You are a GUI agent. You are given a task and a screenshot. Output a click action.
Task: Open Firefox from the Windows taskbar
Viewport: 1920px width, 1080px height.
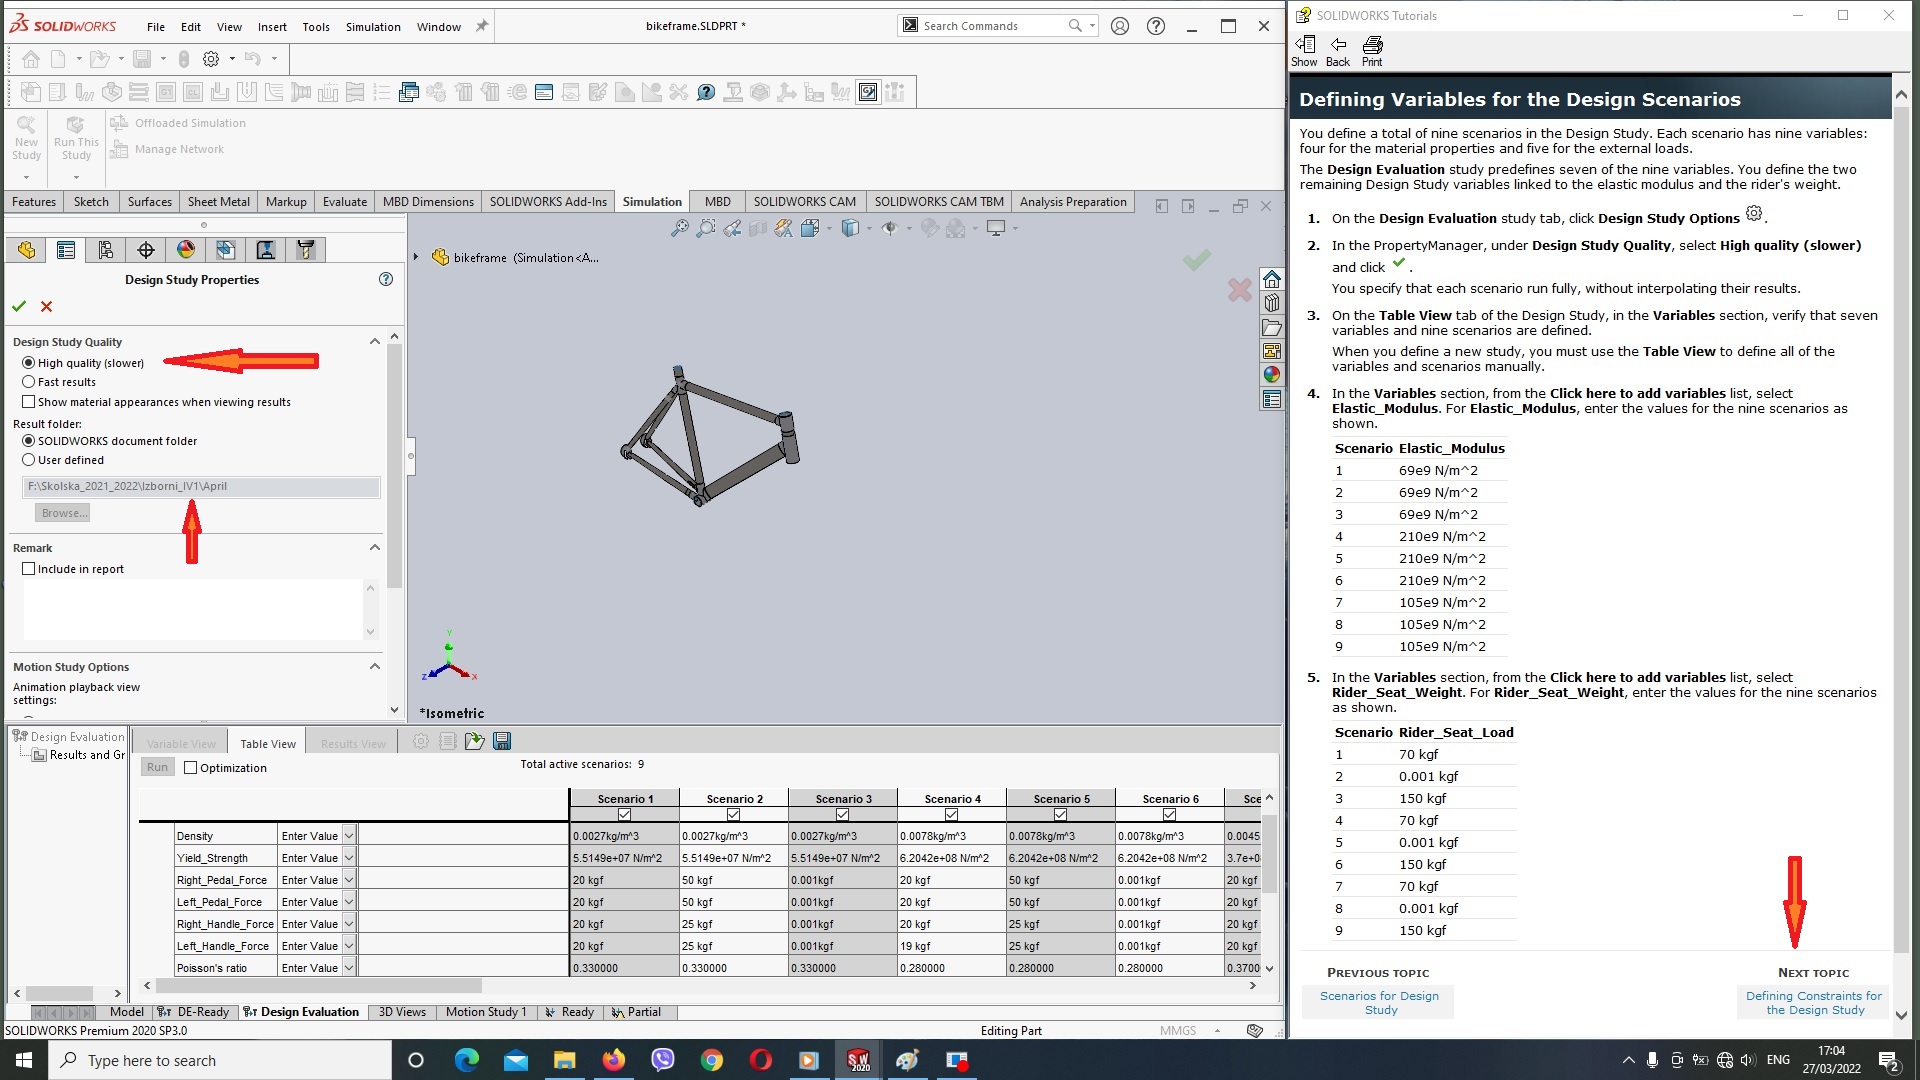[x=613, y=1060]
